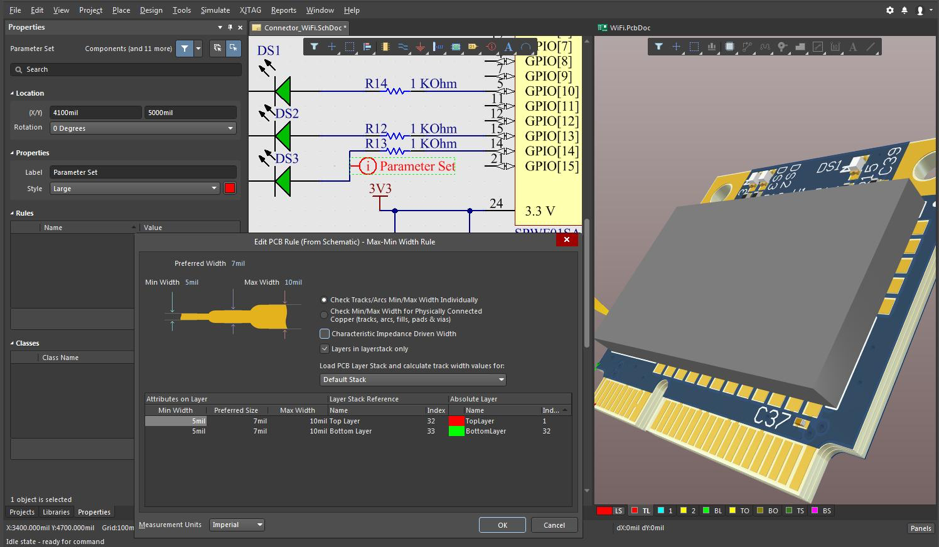The image size is (939, 547).
Task: Click the Cancel button in rule dialog
Action: tap(554, 525)
